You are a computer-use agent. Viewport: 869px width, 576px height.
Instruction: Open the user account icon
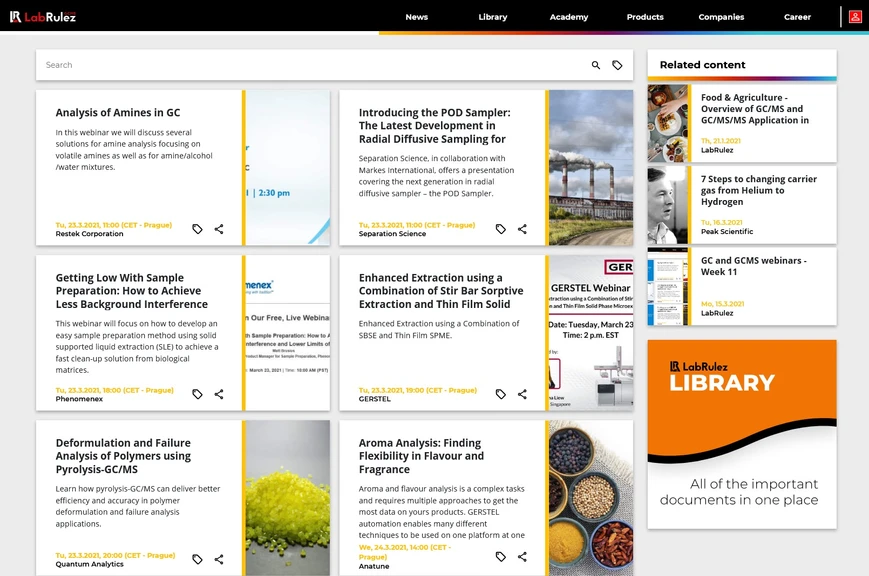(855, 17)
